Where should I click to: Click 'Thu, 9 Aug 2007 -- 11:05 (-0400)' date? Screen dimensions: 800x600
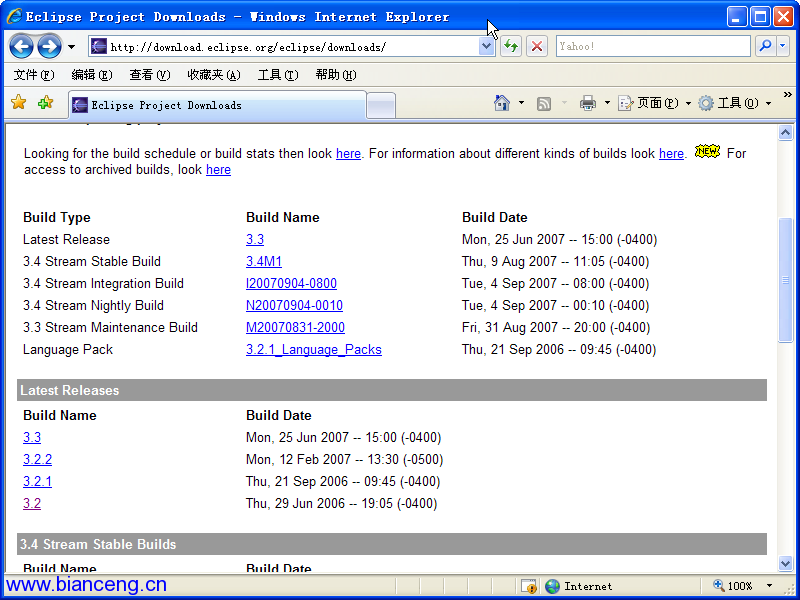[x=556, y=262]
